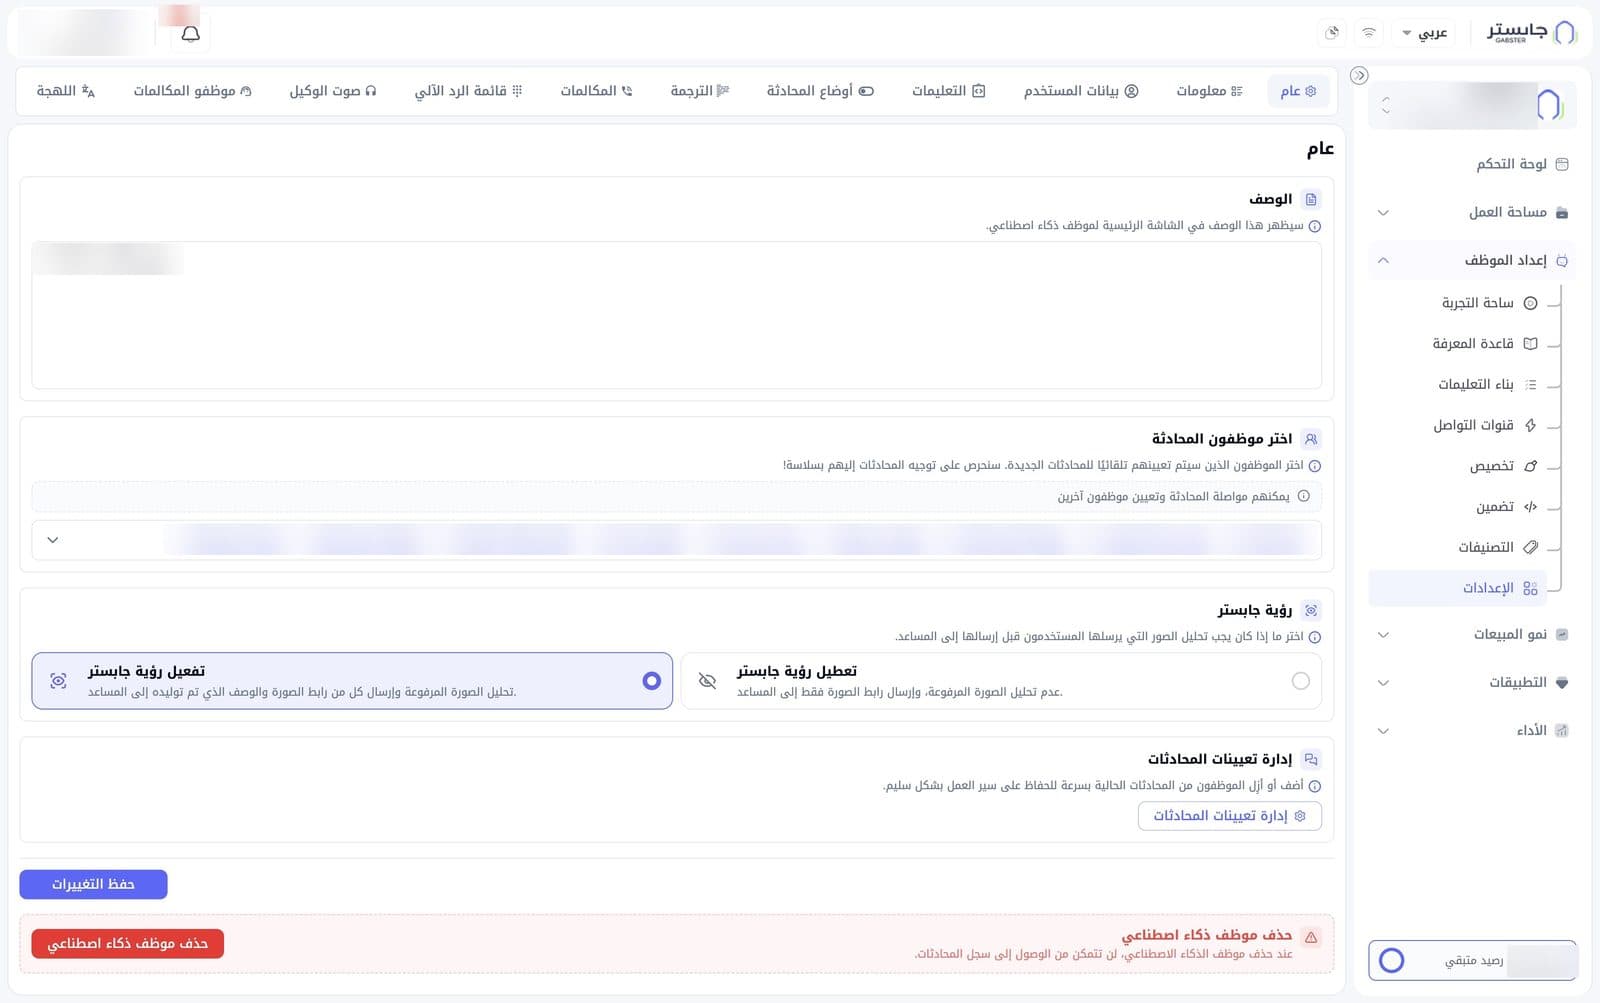The image size is (1600, 1003).
Task: Click the اختر موظفون المحادثة people icon
Action: pos(1311,439)
